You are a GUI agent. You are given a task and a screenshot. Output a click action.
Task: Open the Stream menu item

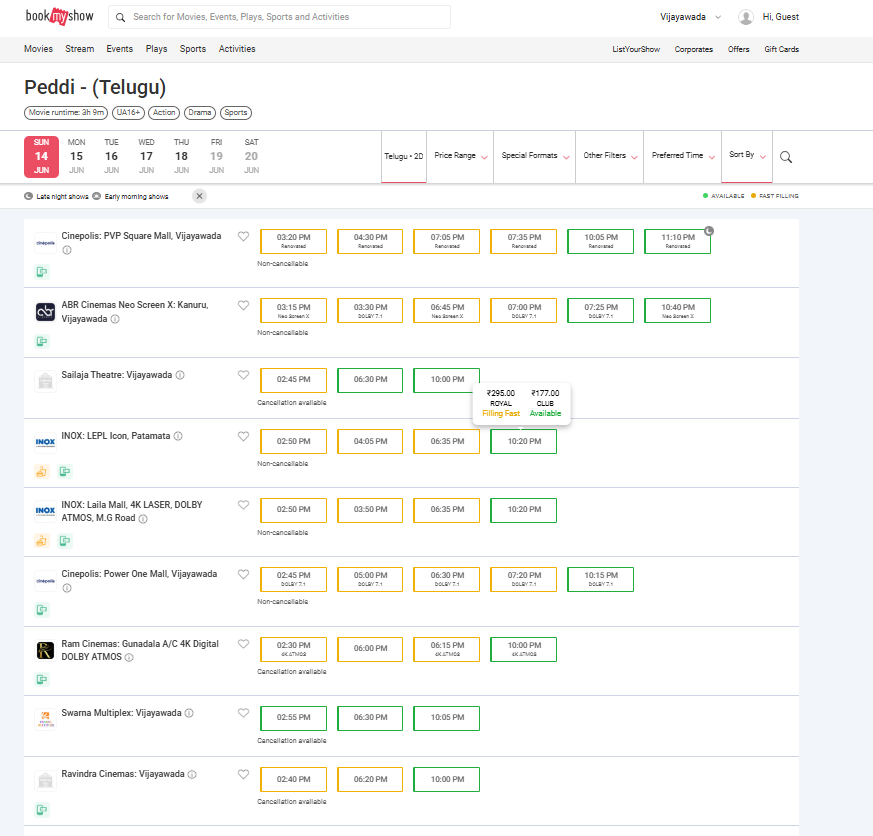pyautogui.click(x=80, y=49)
